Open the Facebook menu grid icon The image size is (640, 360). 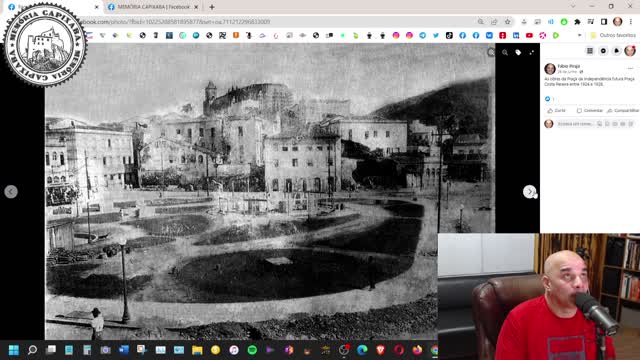590,51
